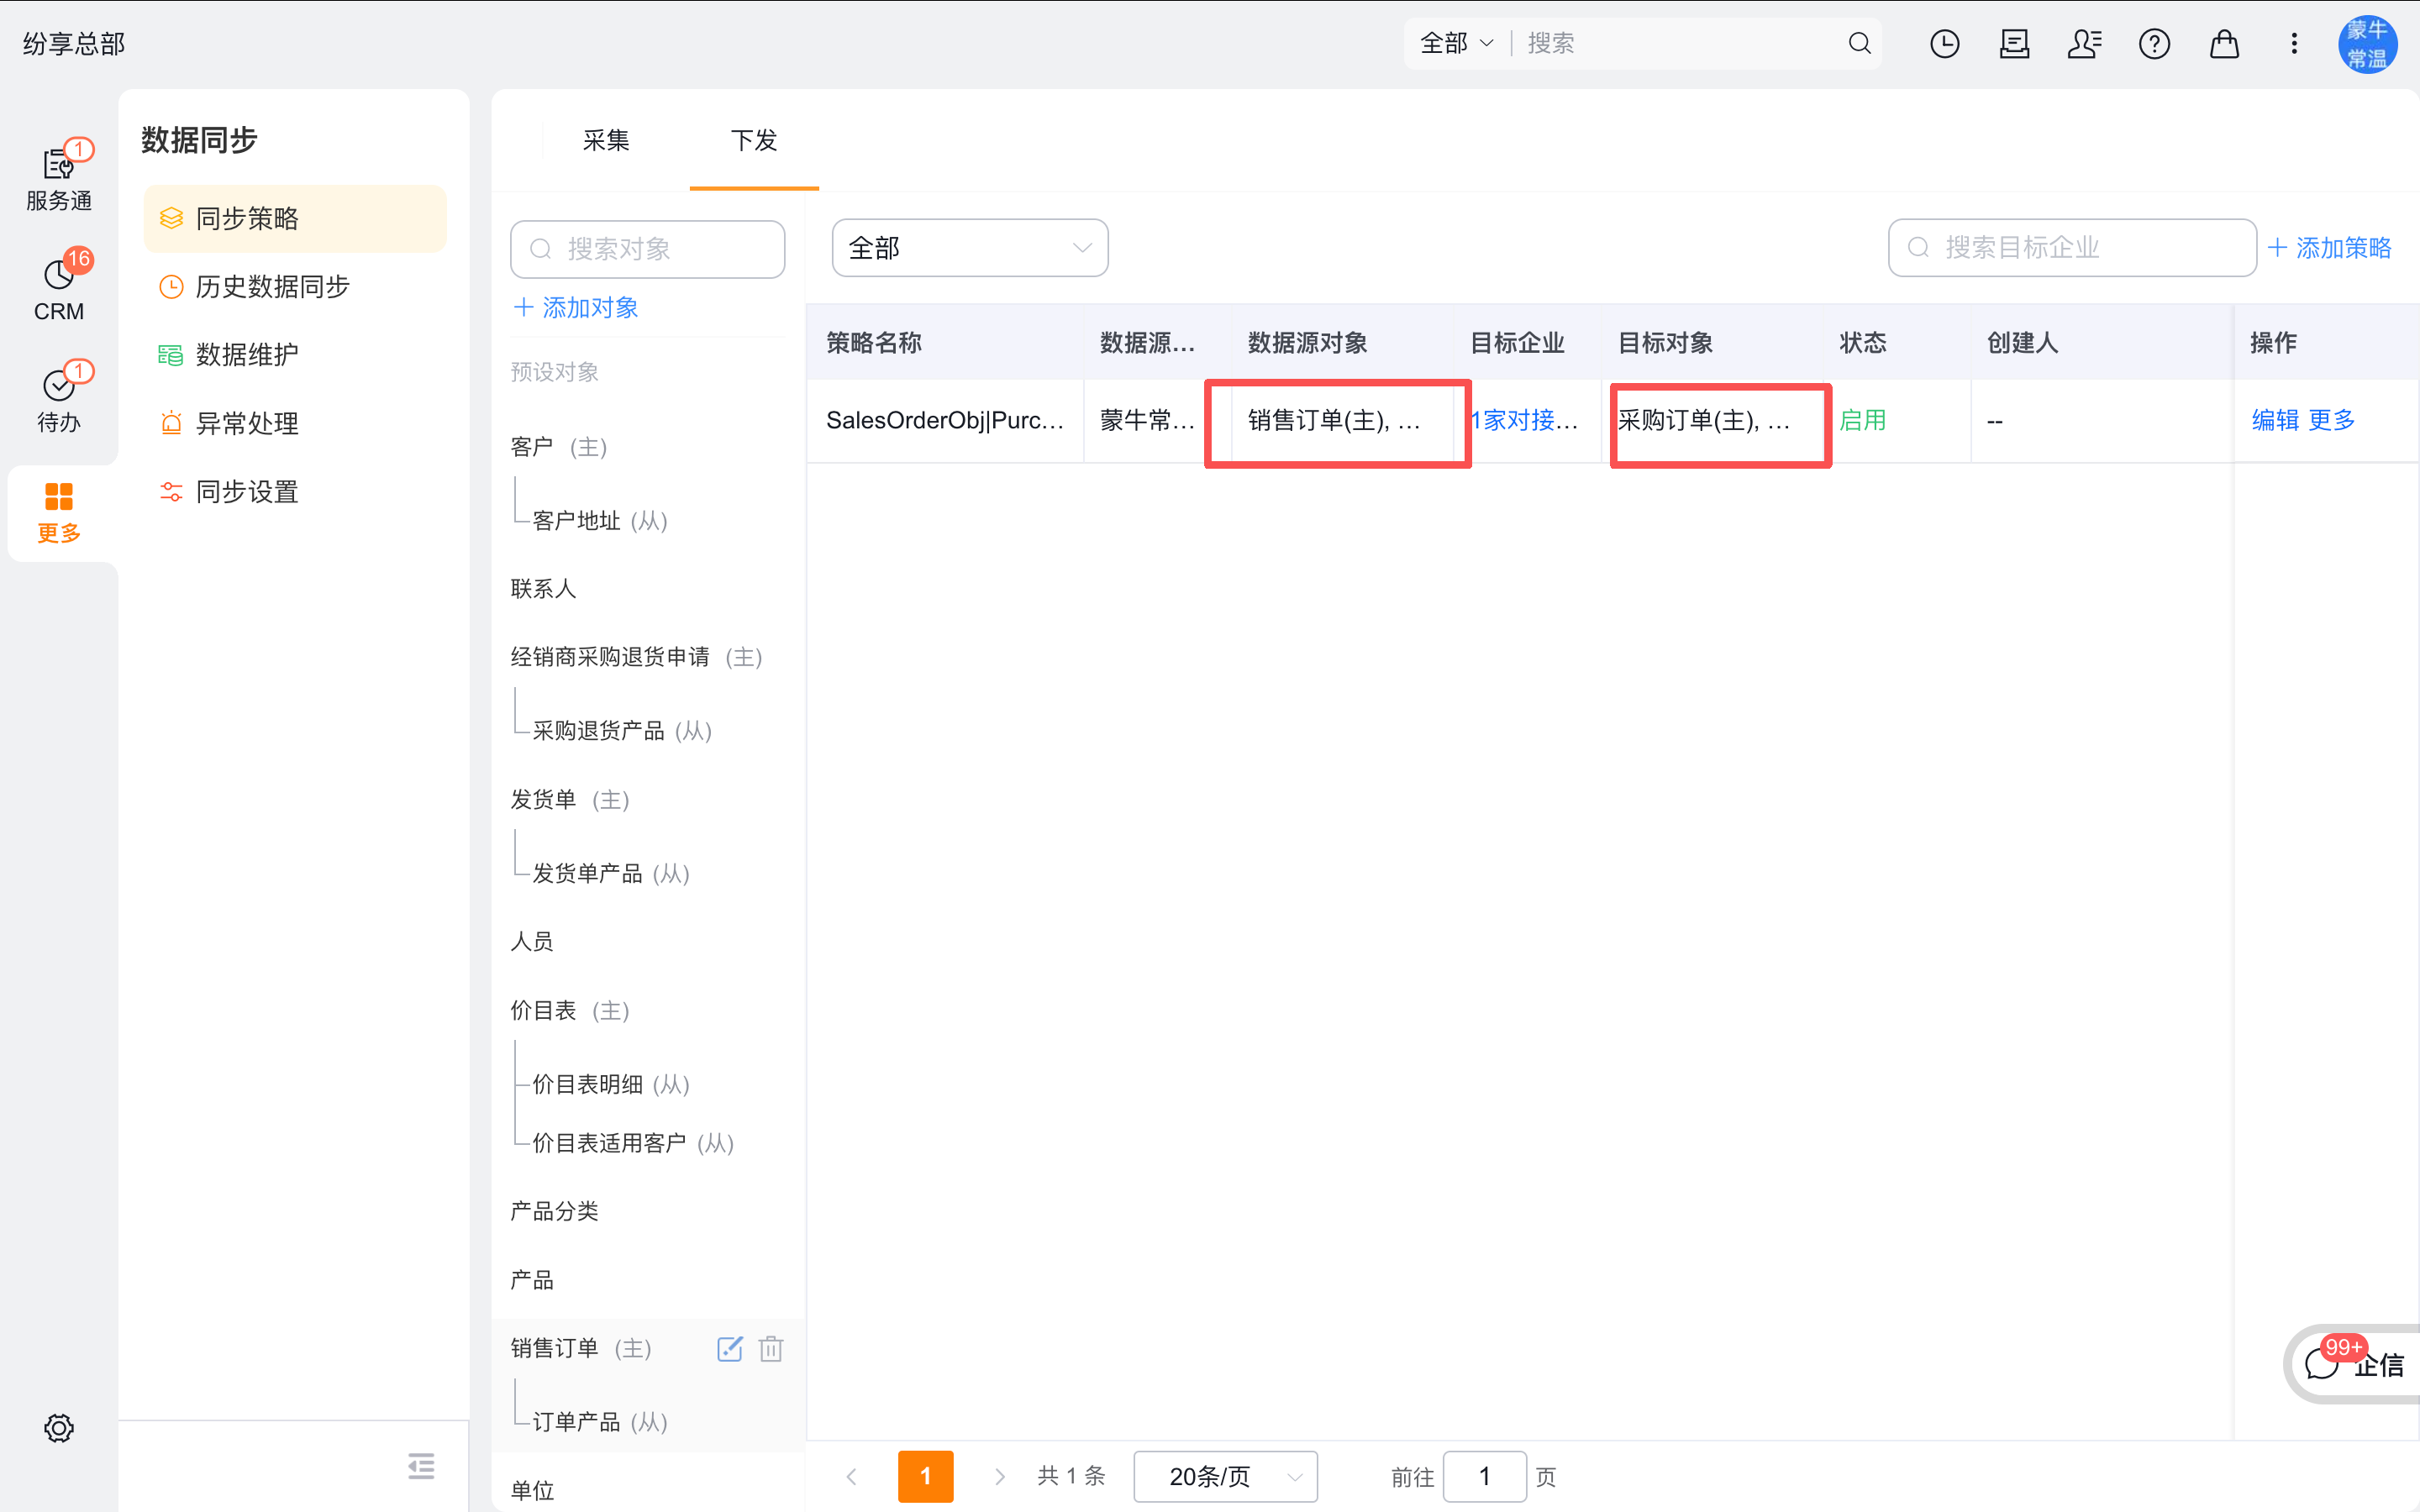Click 更多 in the strategy row
2420x1512 pixels.
pos(2332,420)
